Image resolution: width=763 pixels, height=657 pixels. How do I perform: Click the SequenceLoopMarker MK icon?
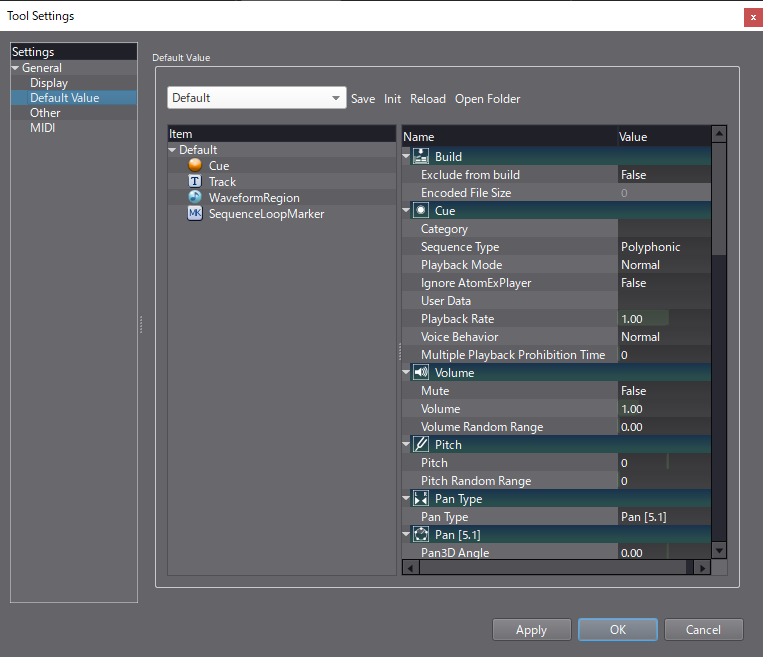195,214
